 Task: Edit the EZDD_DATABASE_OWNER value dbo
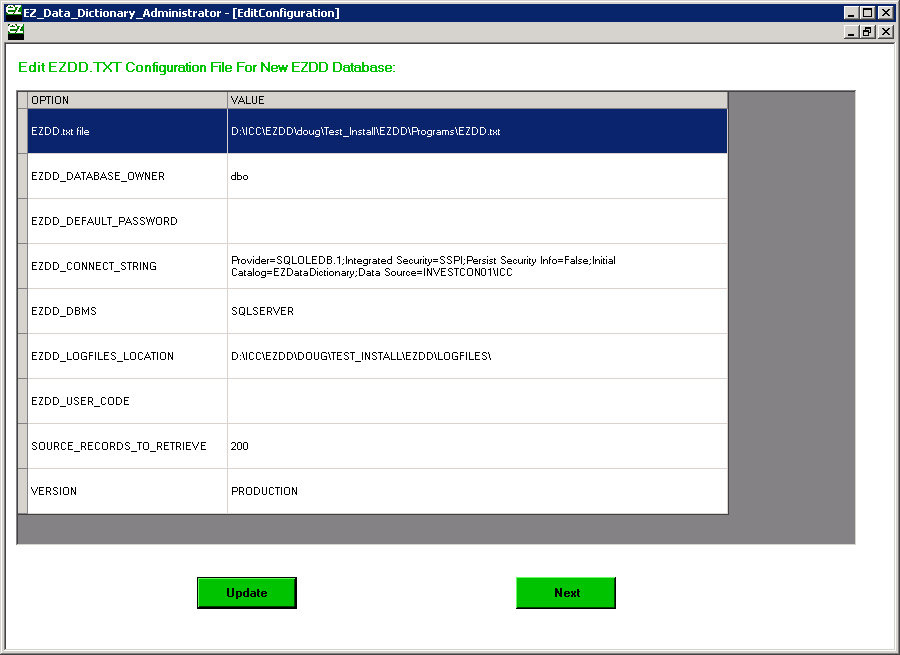pyautogui.click(x=477, y=176)
